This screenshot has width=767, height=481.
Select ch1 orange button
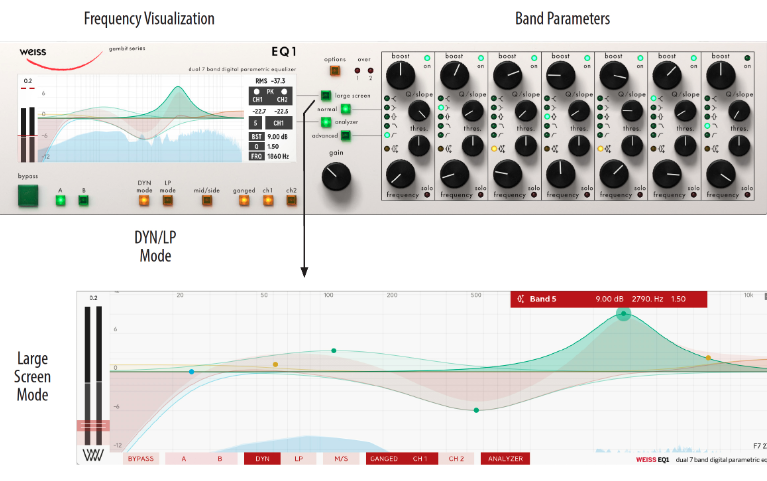[268, 200]
